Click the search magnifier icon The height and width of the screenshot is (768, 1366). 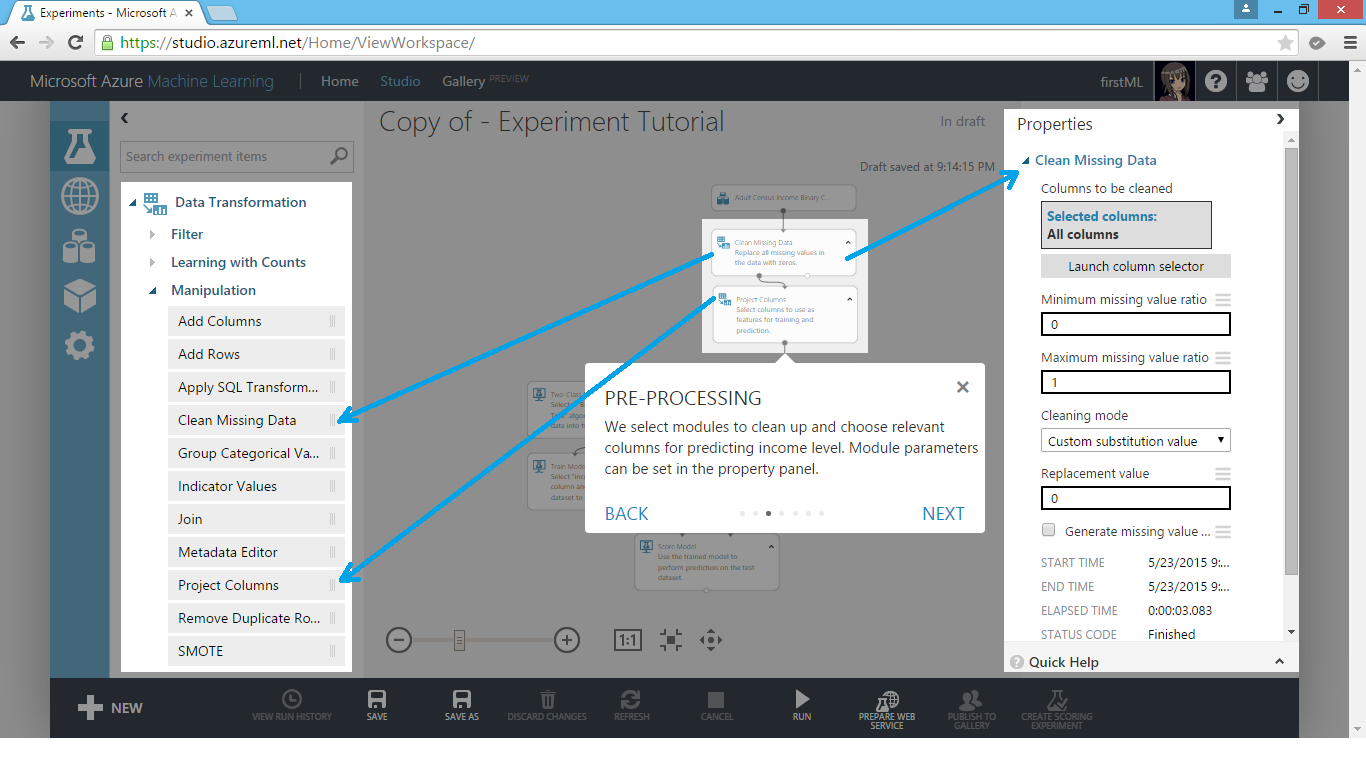[339, 156]
